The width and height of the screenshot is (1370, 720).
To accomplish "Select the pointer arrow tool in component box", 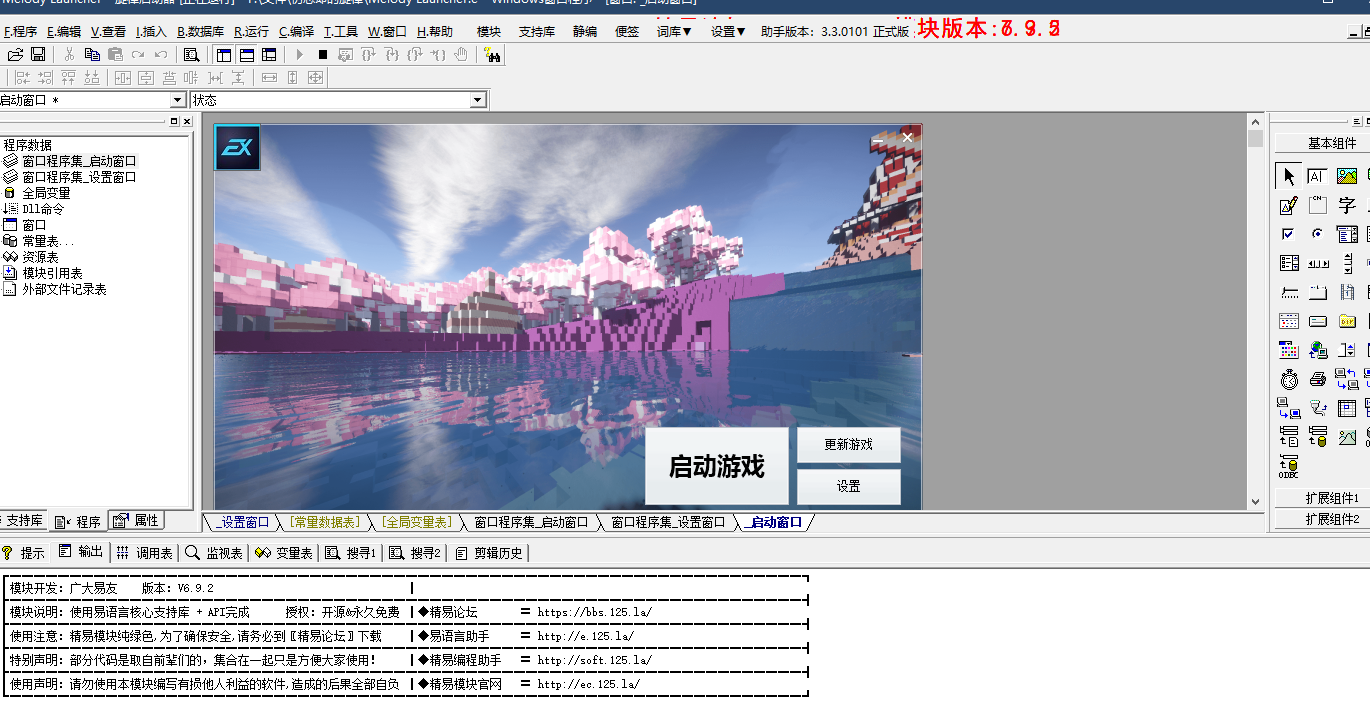I will [x=1288, y=176].
